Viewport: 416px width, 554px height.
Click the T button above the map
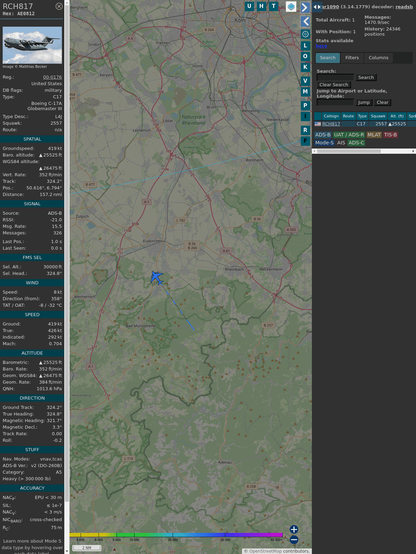pos(274,6)
